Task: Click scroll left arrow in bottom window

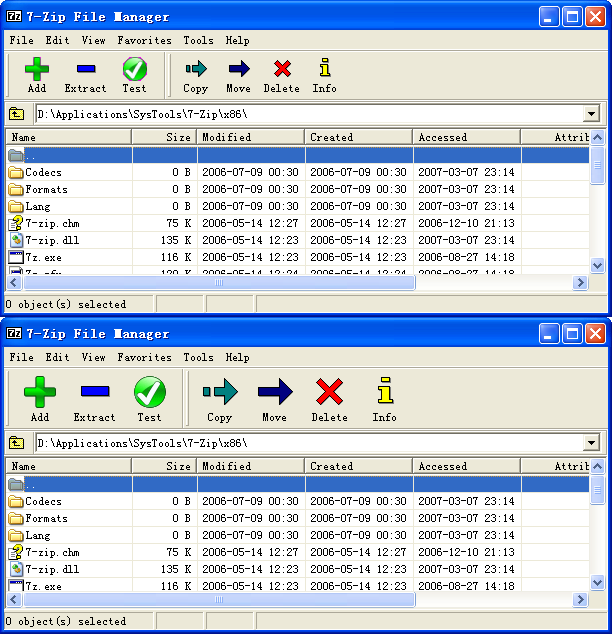Action: click(x=14, y=599)
